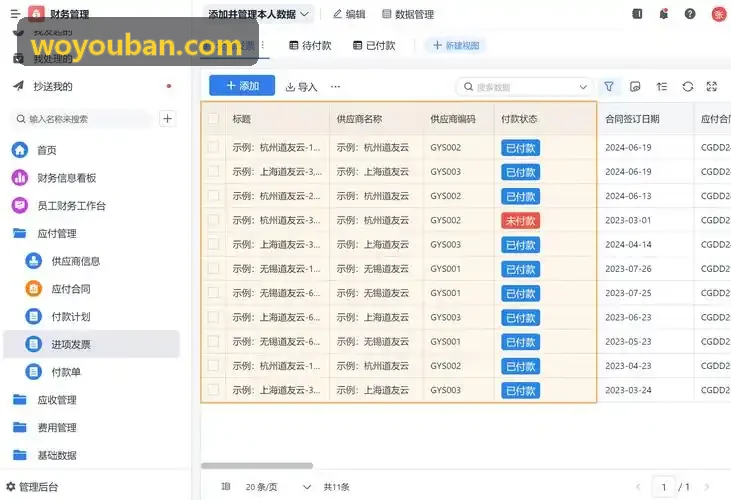
Task: Click 已付款 badge in the 2023-04-23 row
Action: 521,366
